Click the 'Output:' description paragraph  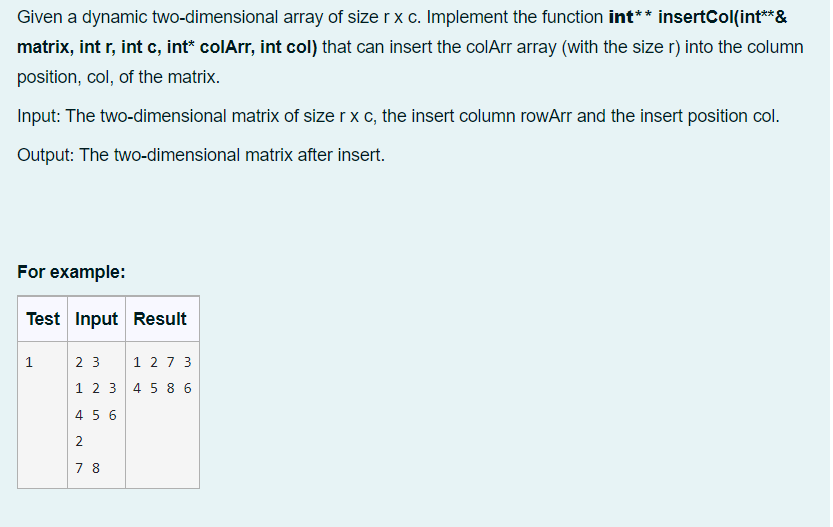[x=201, y=155]
